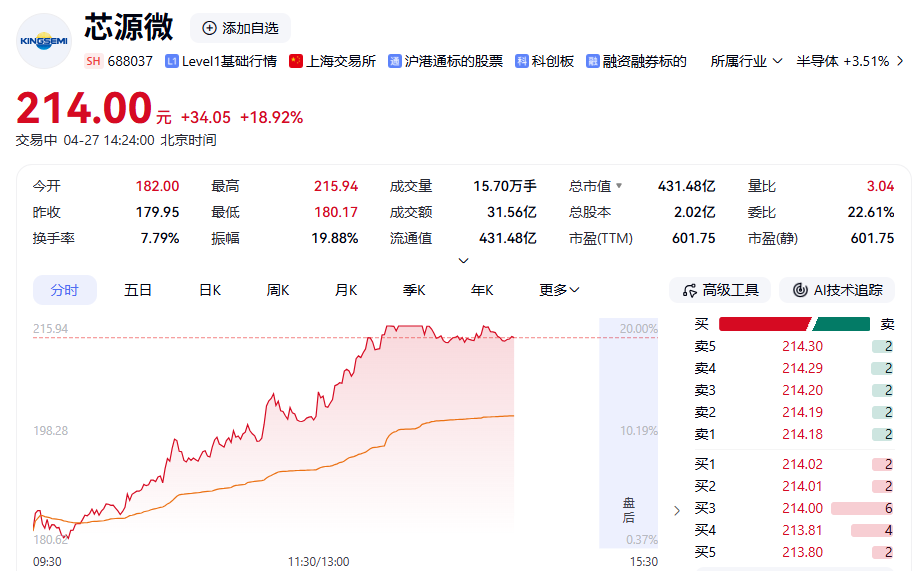
Task: Click the 科创板 tag icon
Action: 522,61
